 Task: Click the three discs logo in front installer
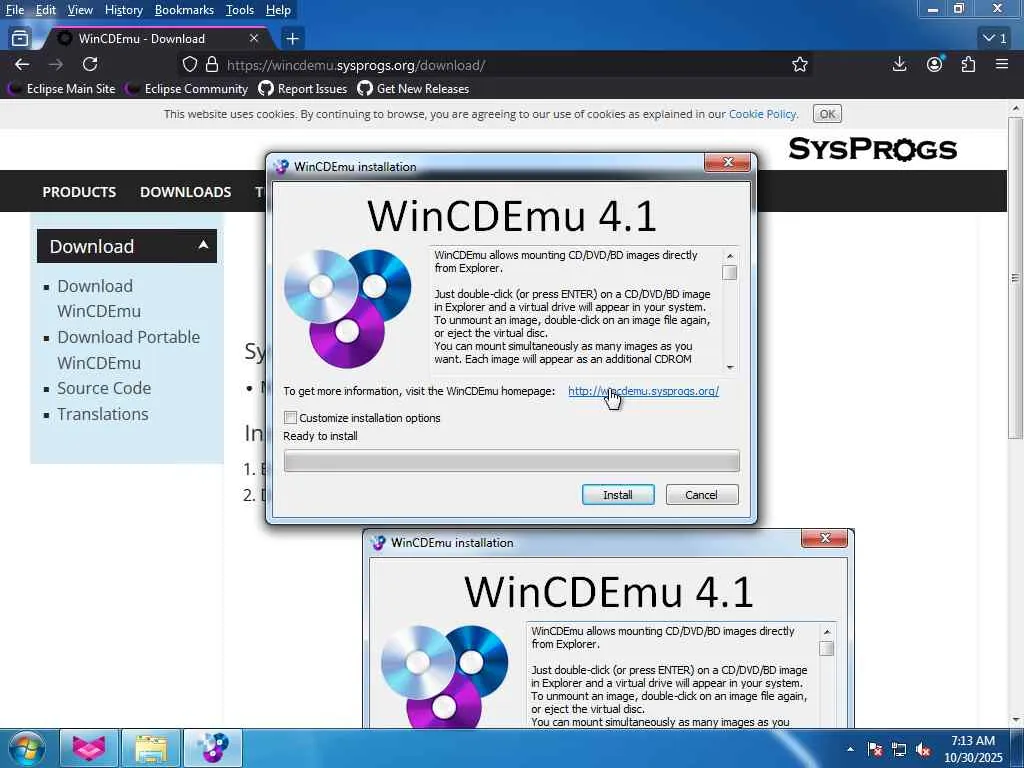click(x=347, y=308)
